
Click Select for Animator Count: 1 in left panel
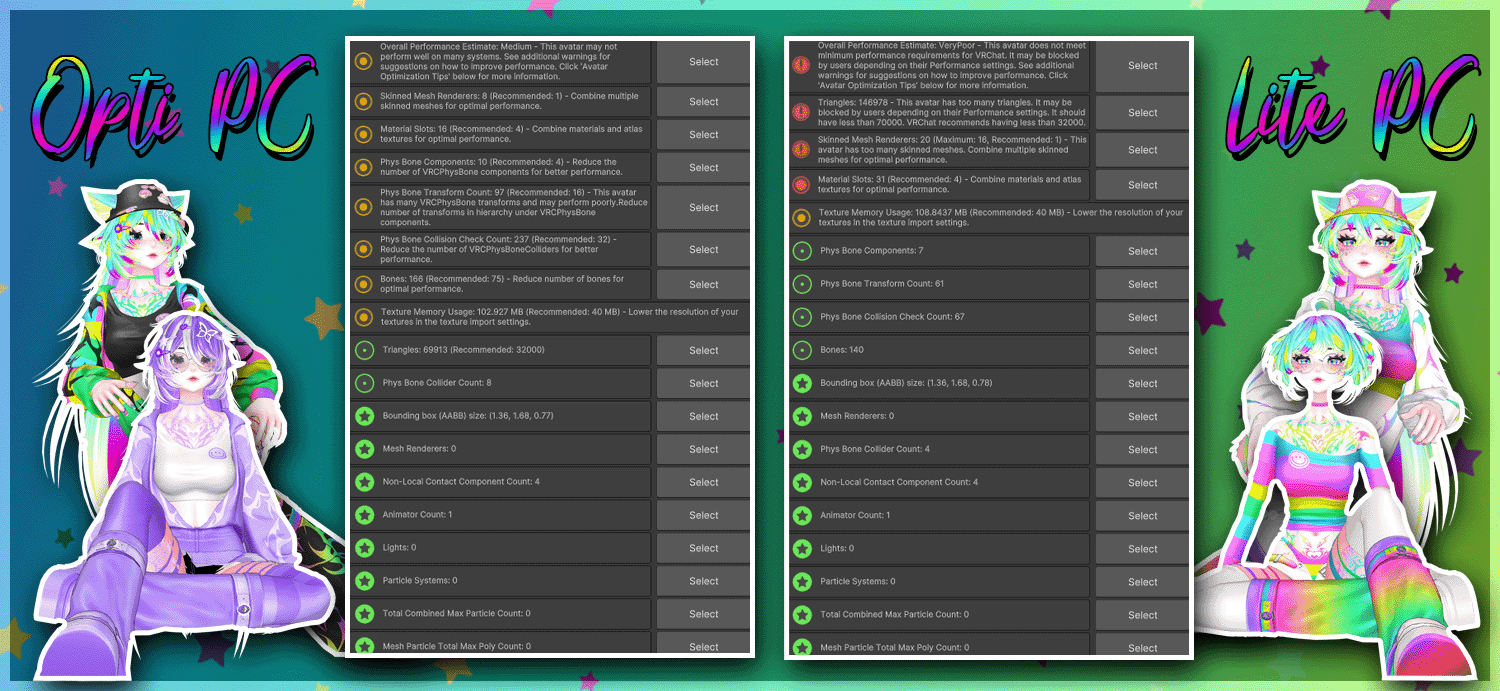coord(703,516)
